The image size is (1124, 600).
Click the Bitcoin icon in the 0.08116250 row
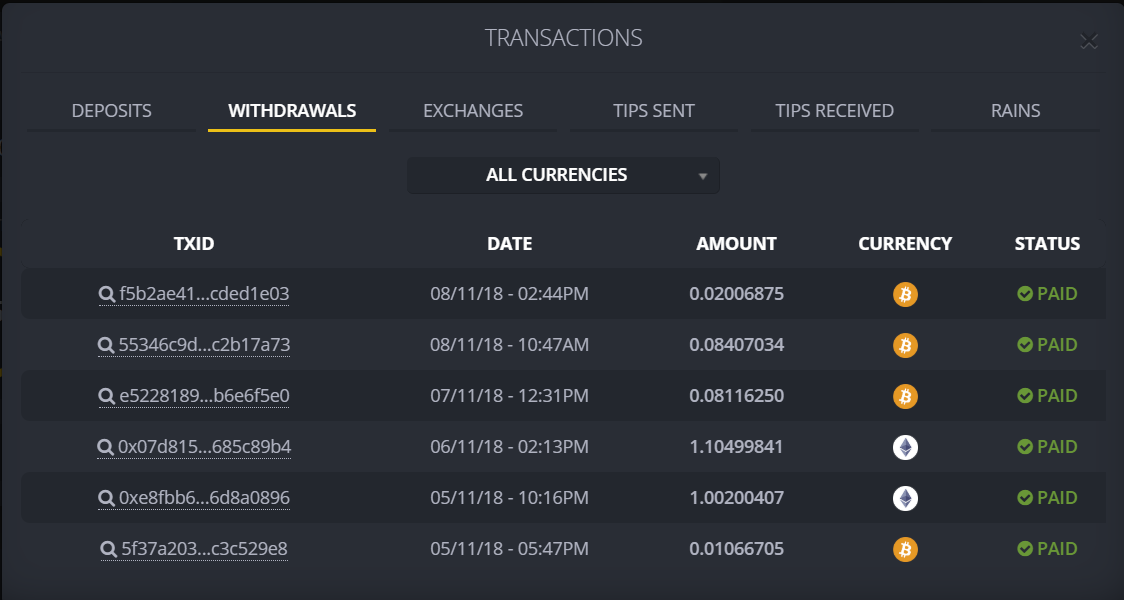(905, 396)
